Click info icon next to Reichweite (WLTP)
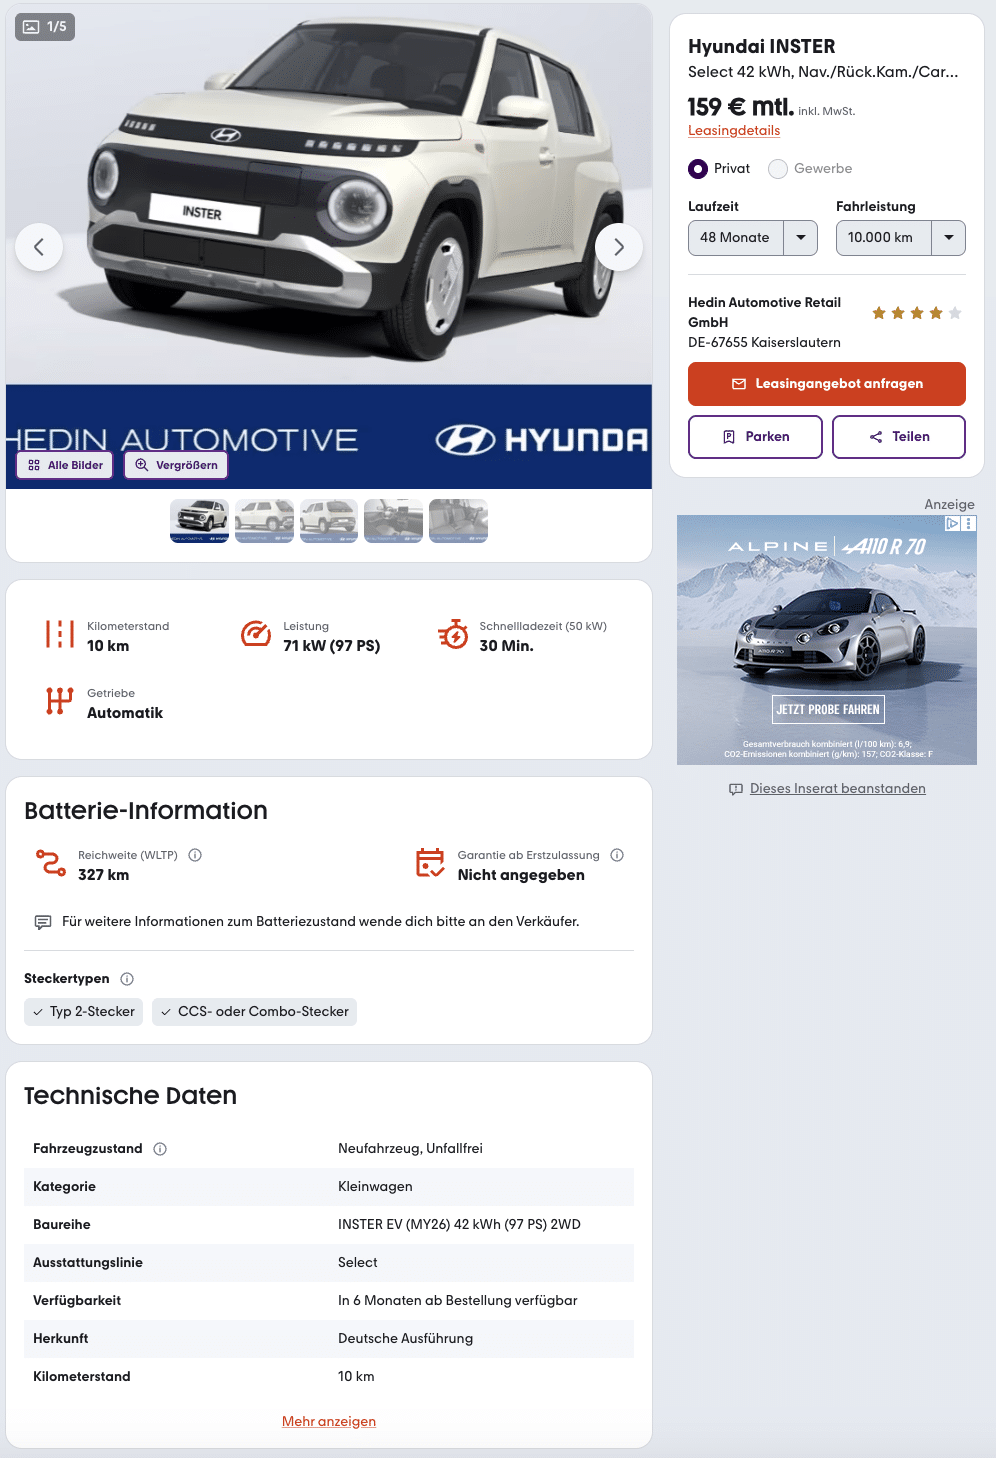Screen dimensions: 996x1458 coord(195,855)
